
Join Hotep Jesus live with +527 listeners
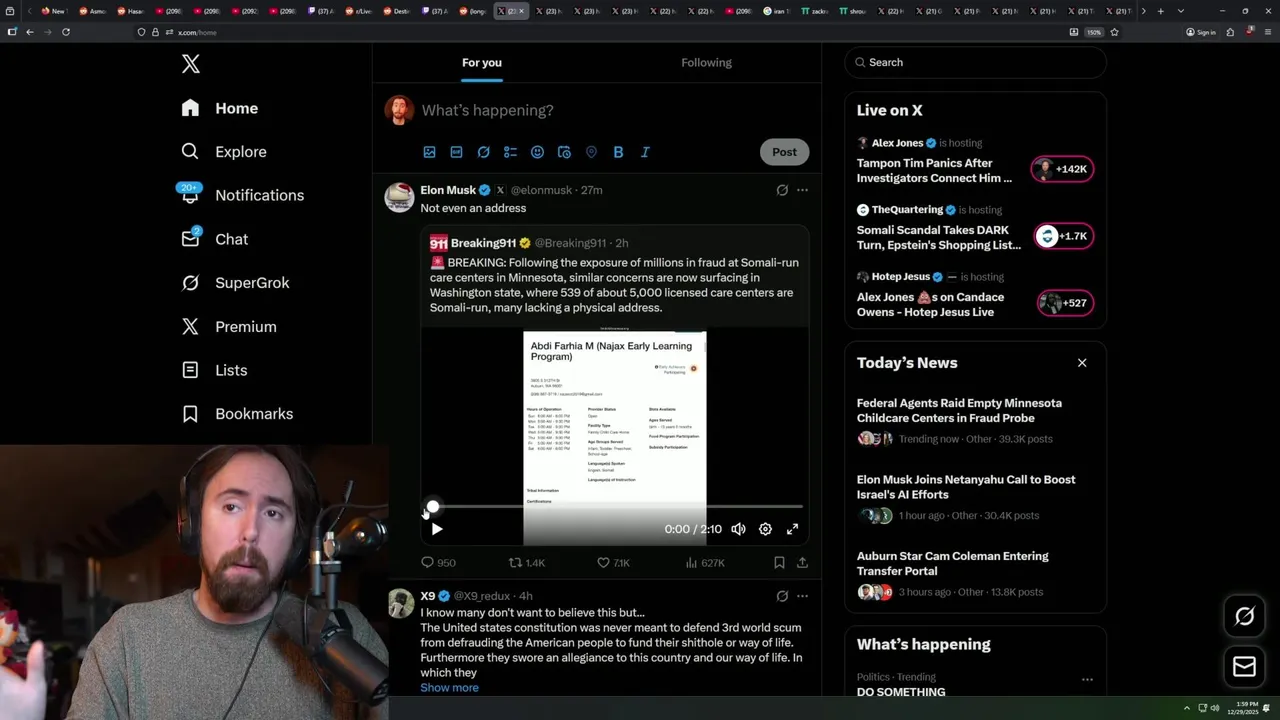(1064, 303)
